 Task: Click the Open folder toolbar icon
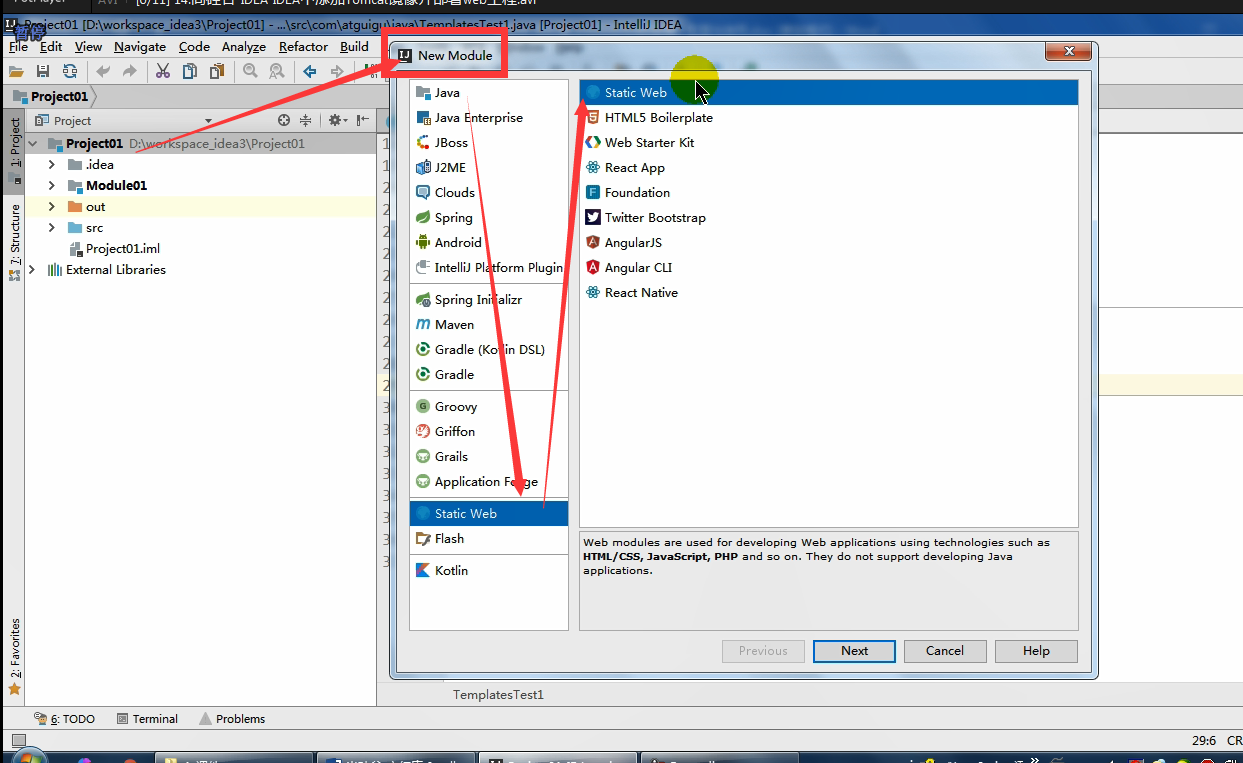click(16, 71)
